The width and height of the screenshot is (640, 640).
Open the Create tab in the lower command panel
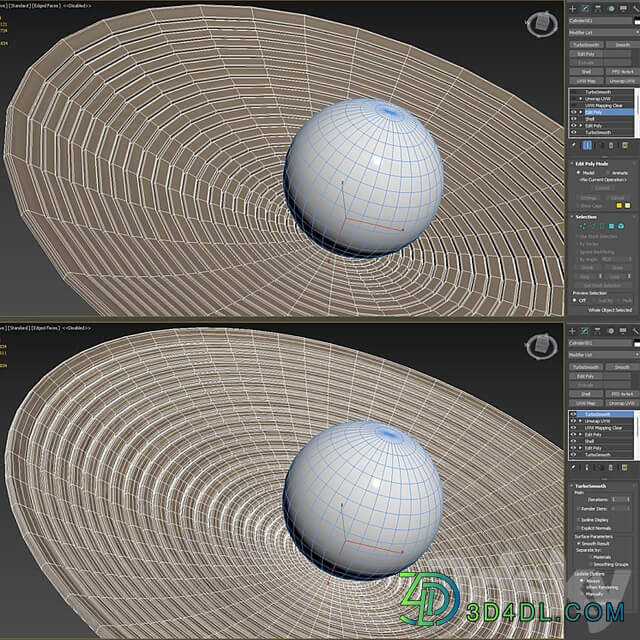[x=572, y=331]
